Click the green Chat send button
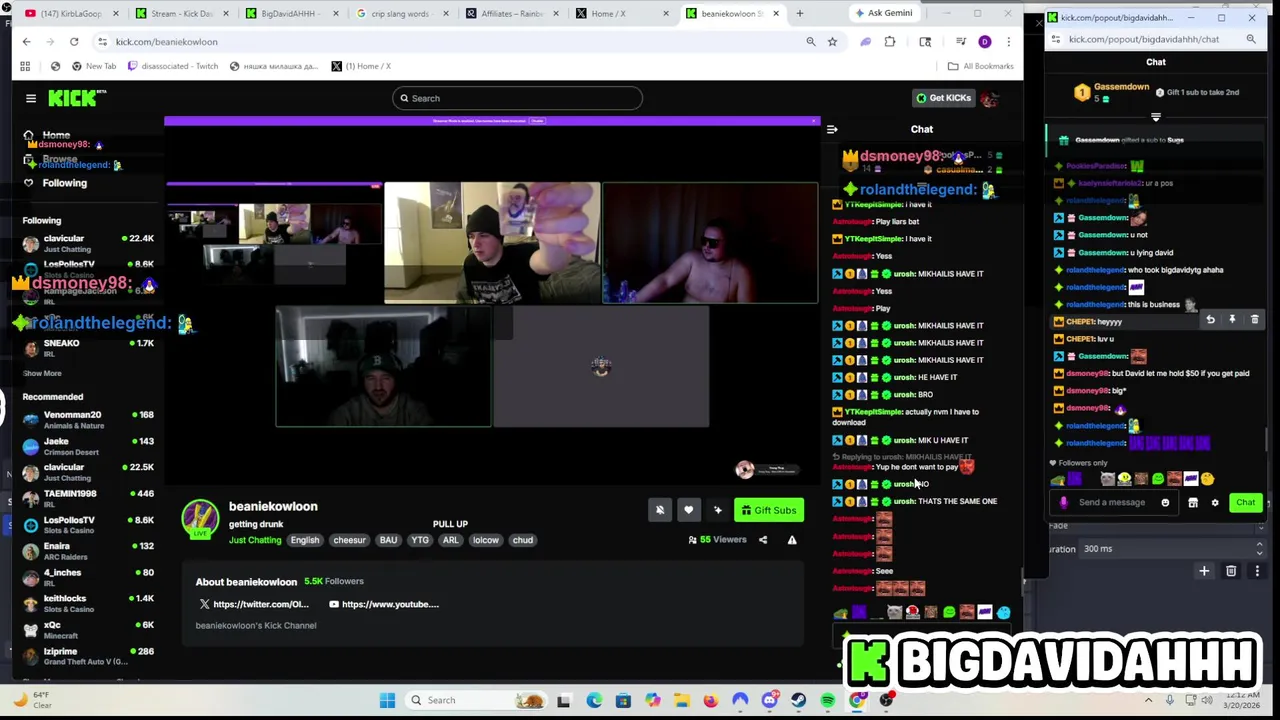Screen dimensions: 1280x720 coord(1245,502)
